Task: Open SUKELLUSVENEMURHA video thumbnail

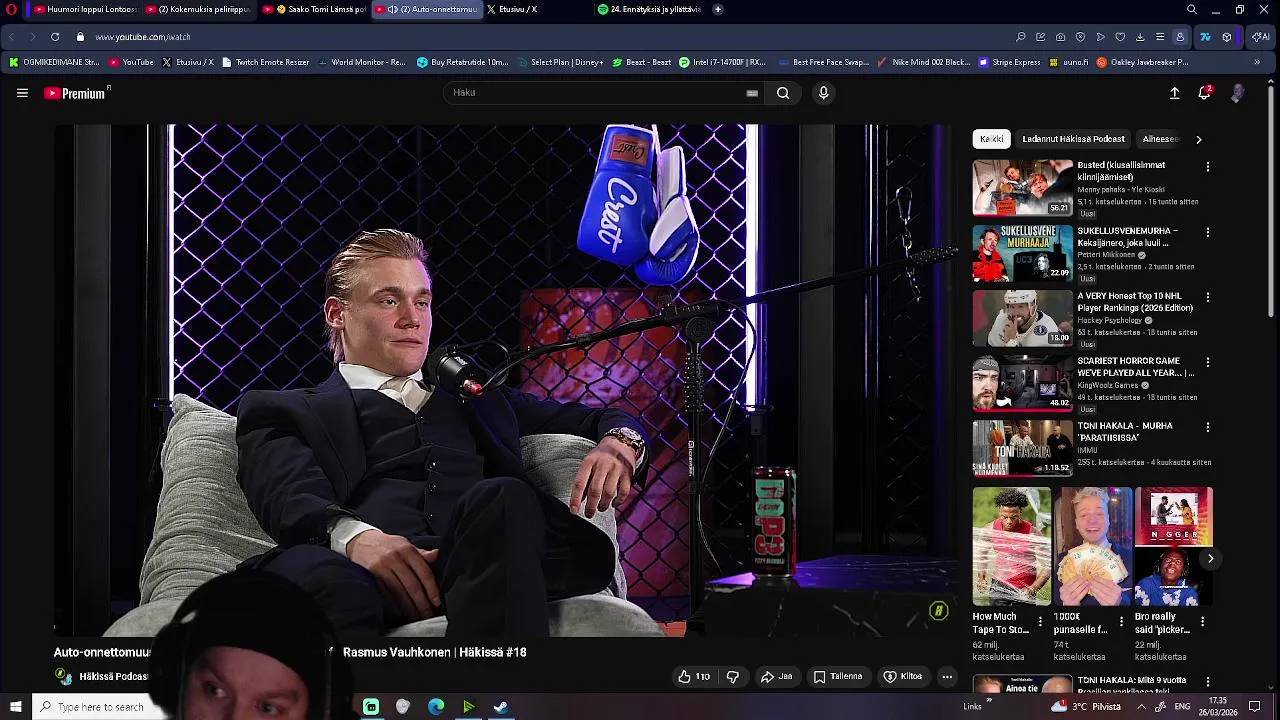Action: 1022,253
